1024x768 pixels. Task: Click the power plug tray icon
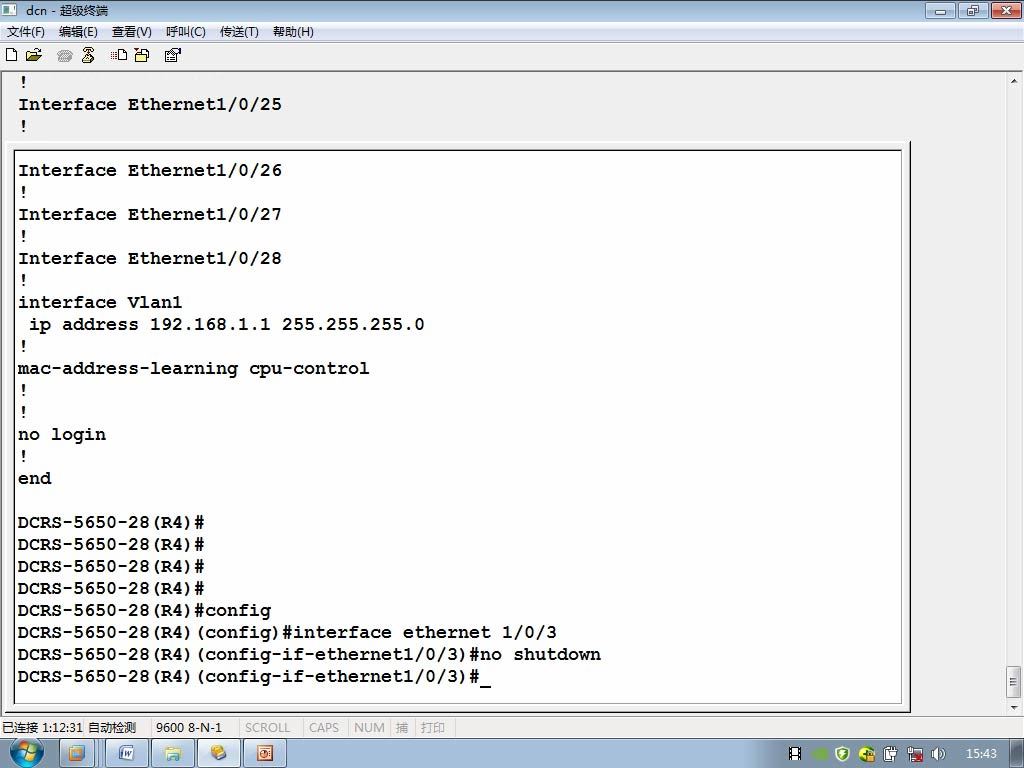pyautogui.click(x=890, y=754)
